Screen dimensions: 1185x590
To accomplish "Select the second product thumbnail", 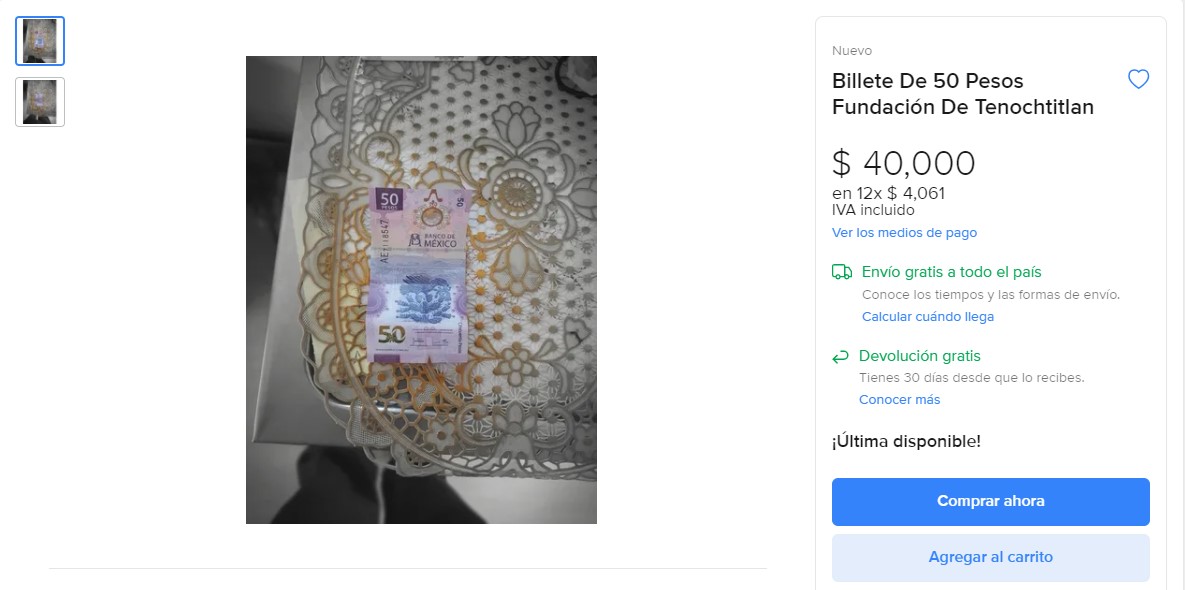I will pos(40,102).
